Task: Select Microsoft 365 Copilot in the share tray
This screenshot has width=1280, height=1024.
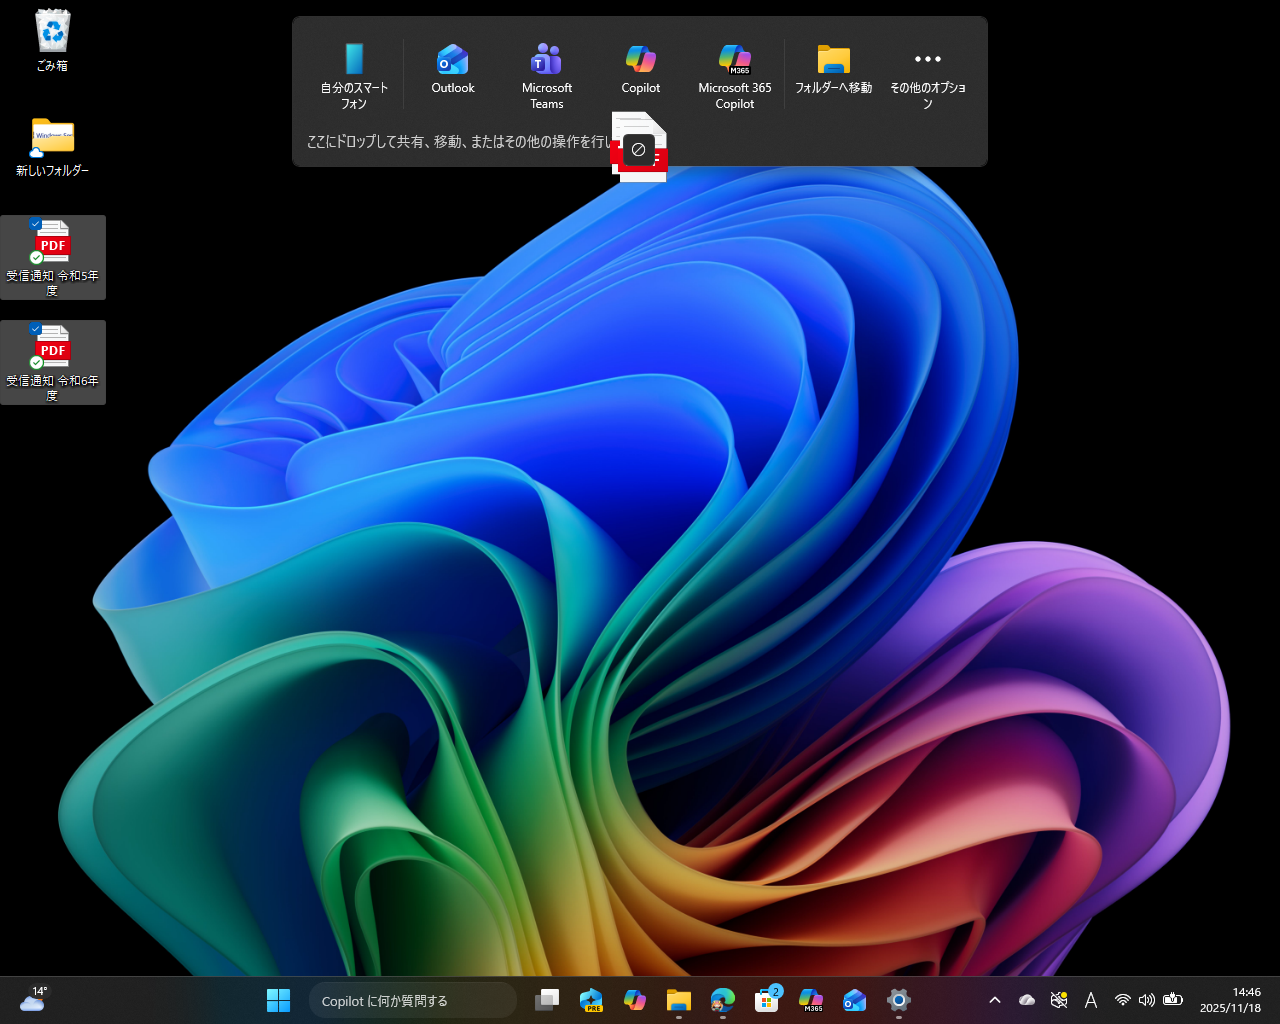Action: coord(735,75)
